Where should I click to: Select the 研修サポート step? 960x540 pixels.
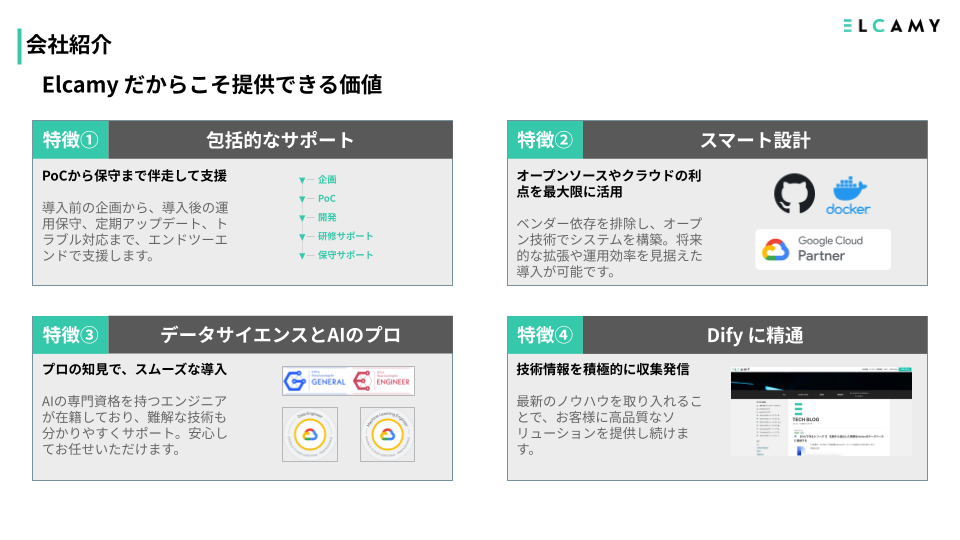coord(345,236)
